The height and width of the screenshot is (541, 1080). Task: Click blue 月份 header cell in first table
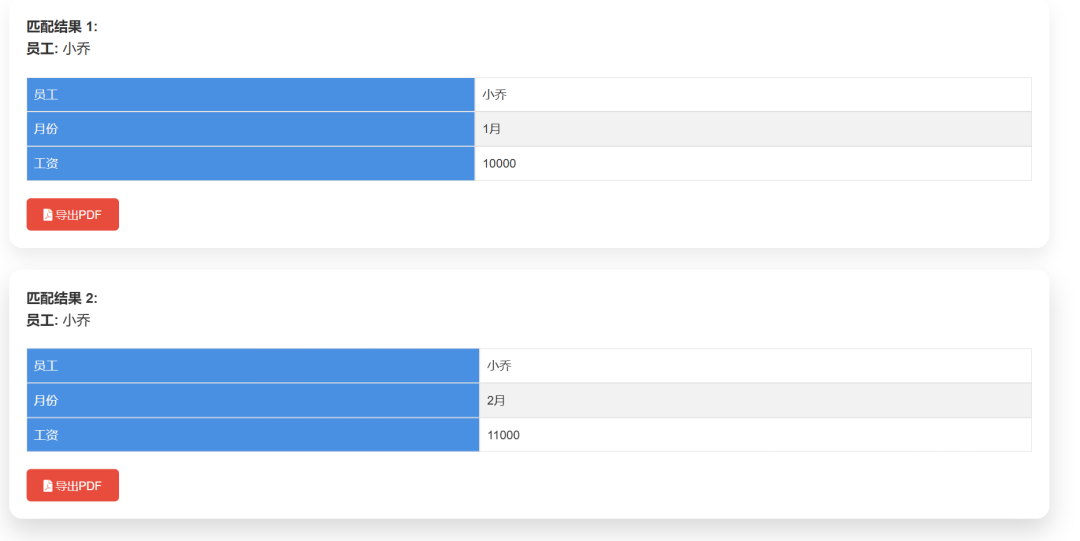pyautogui.click(x=250, y=129)
